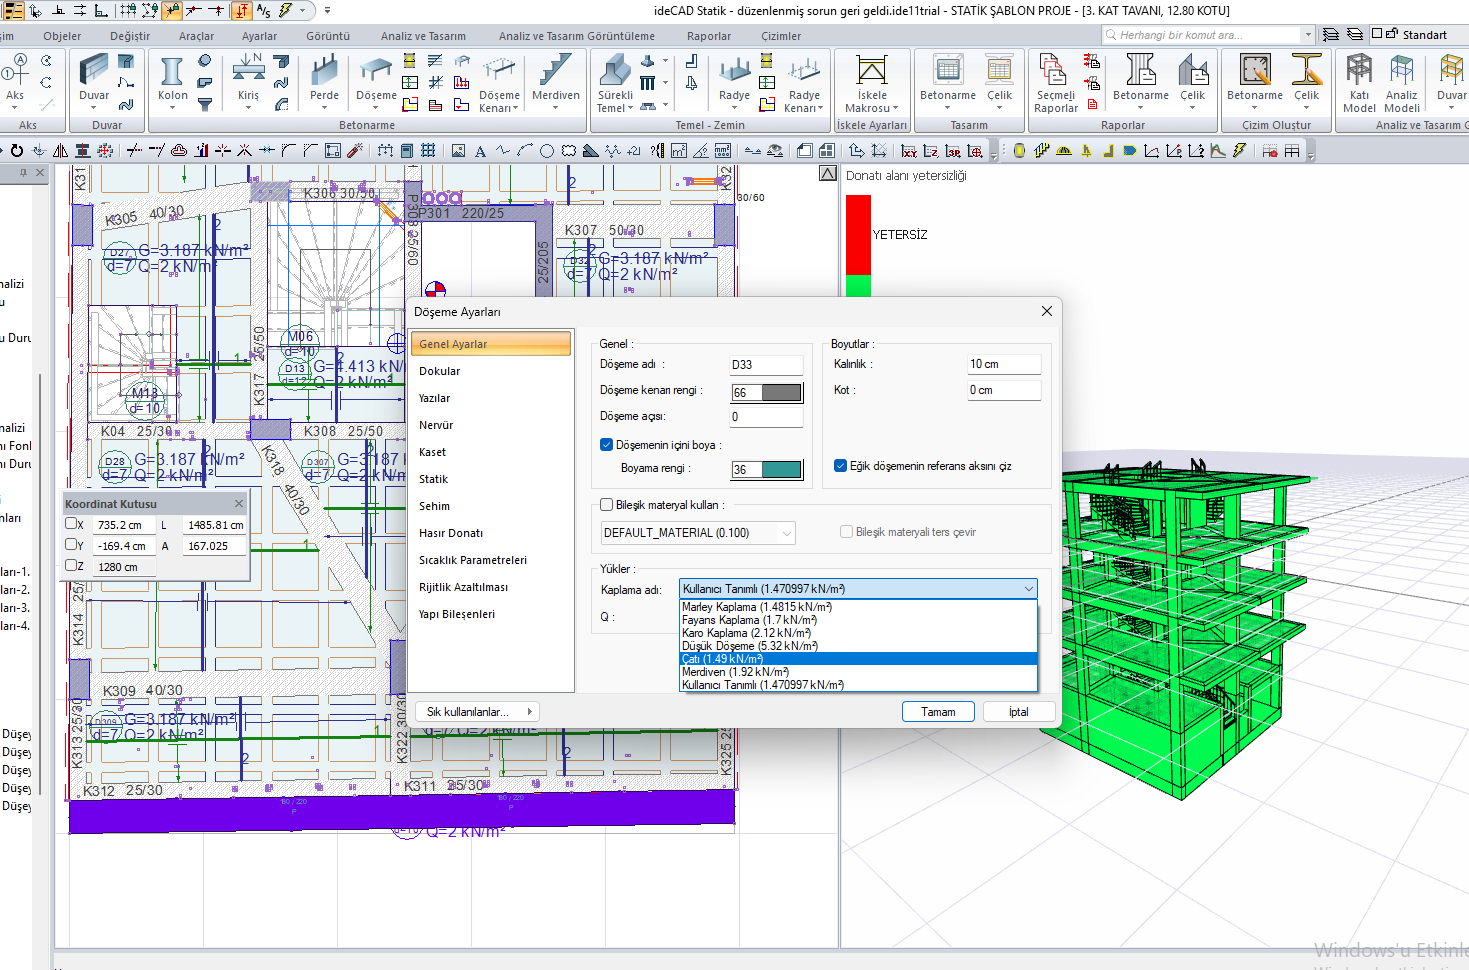The height and width of the screenshot is (970, 1469).
Task: Toggle 'Döşemenin içini boya' checkbox
Action: 606,445
